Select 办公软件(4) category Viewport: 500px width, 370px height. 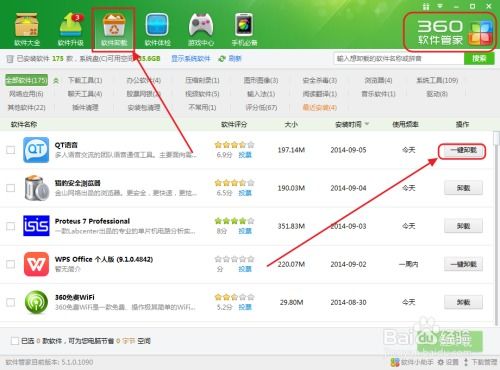144,80
